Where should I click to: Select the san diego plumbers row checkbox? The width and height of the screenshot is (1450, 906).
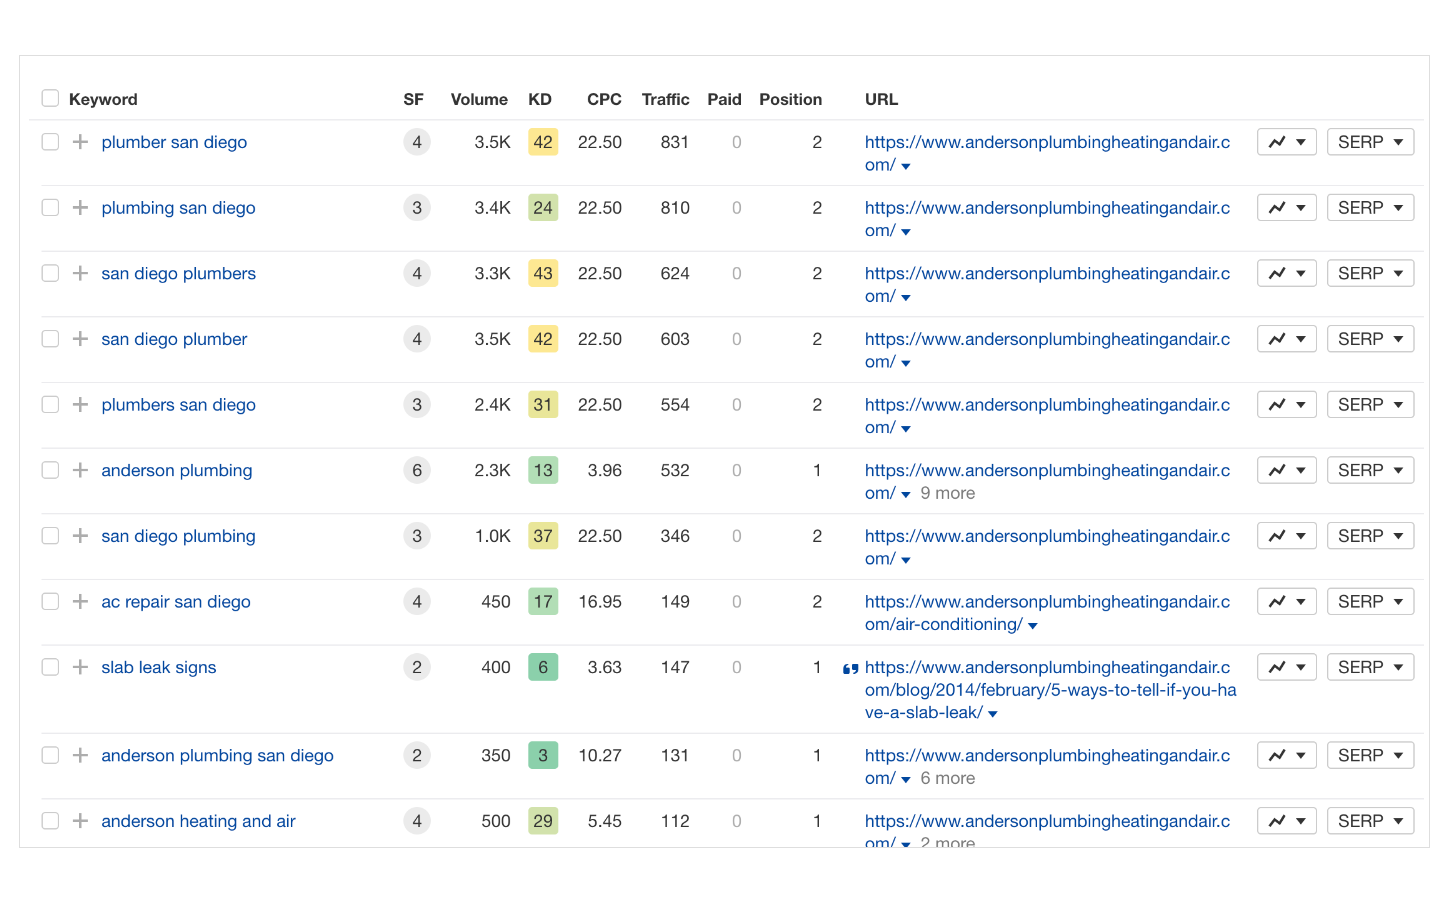pyautogui.click(x=50, y=273)
